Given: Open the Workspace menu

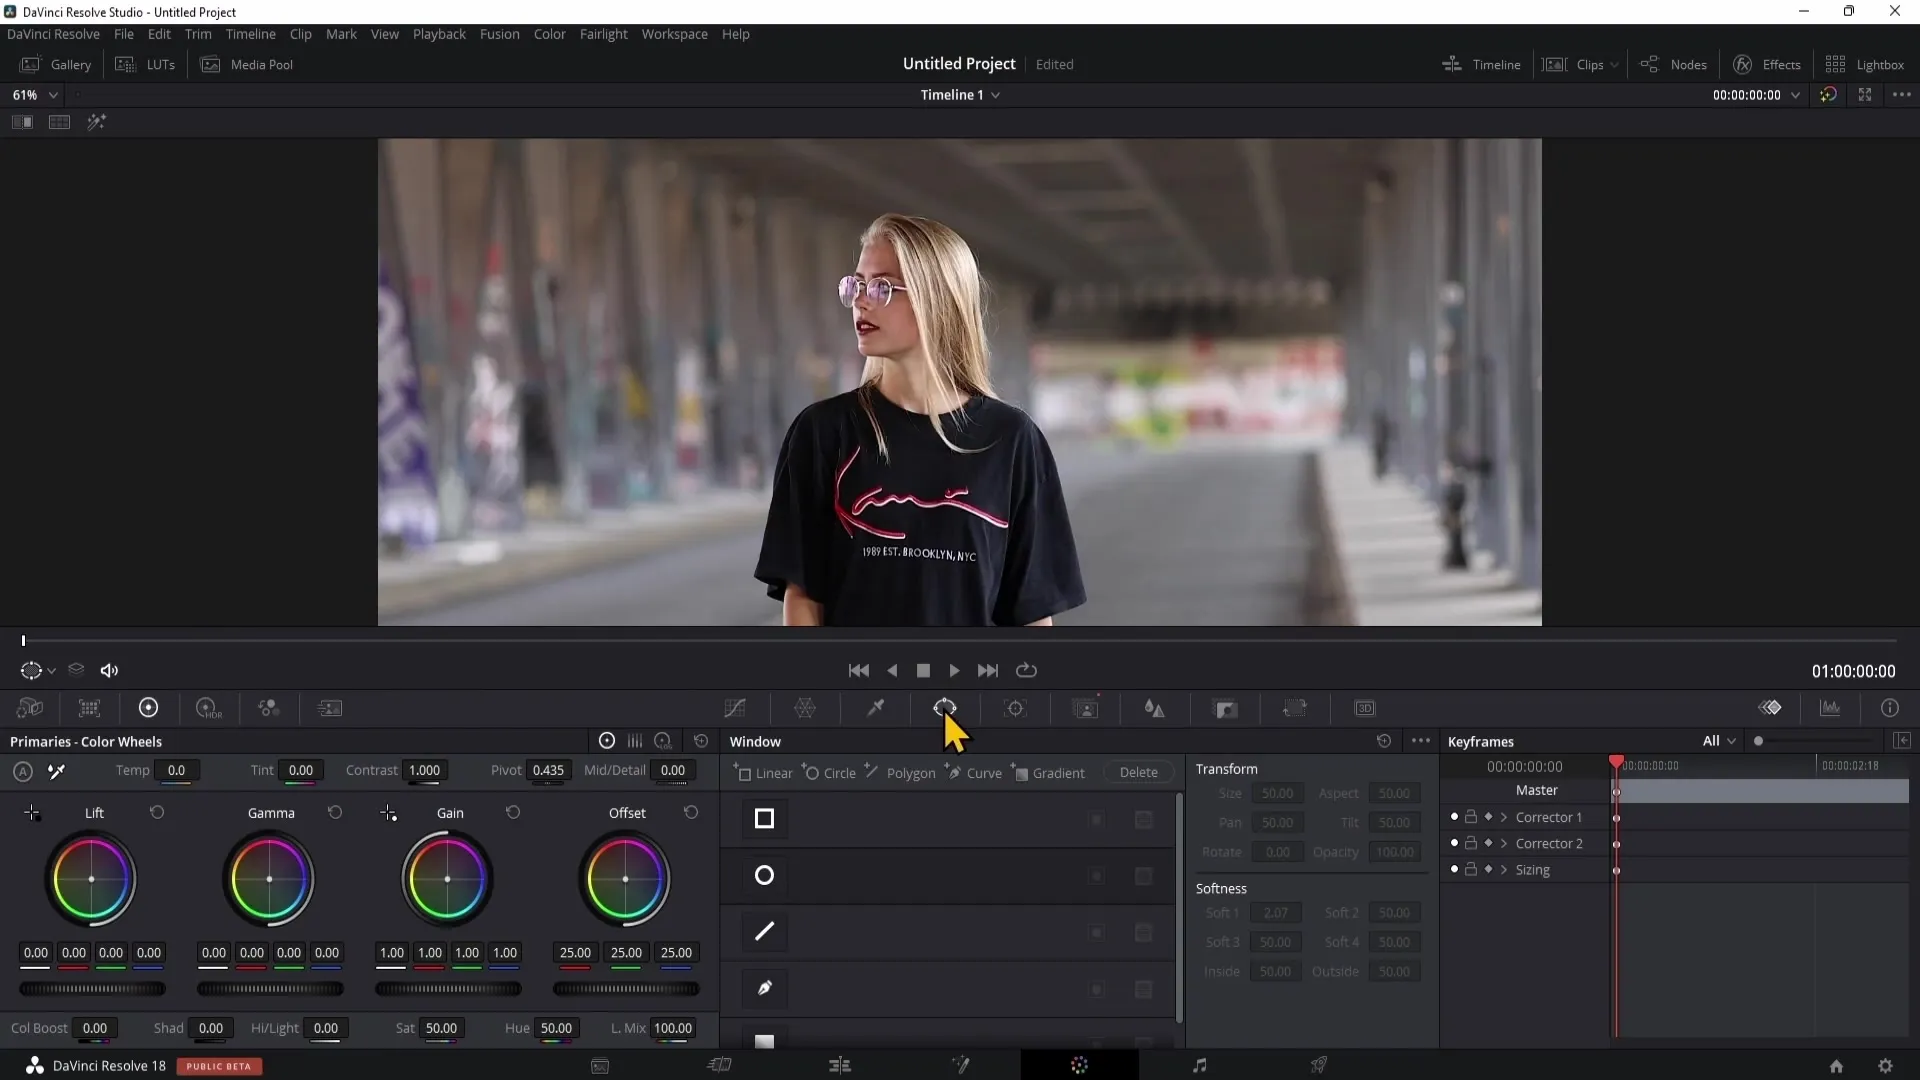Looking at the screenshot, I should click(674, 34).
